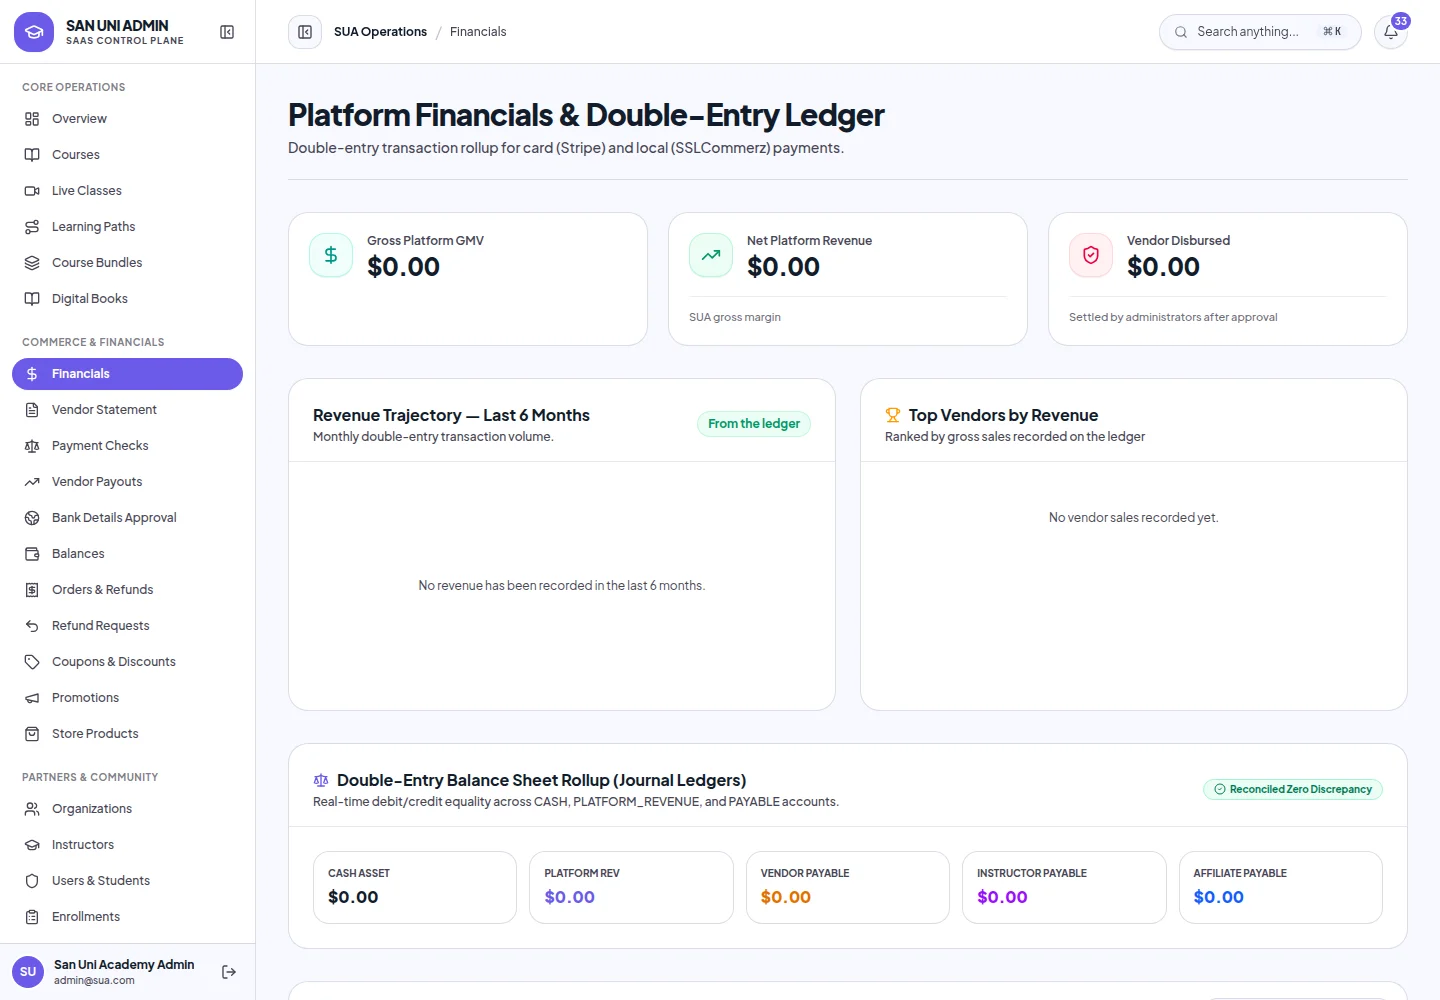Click the Financials breadcrumb
The width and height of the screenshot is (1440, 1000).
click(x=478, y=32)
